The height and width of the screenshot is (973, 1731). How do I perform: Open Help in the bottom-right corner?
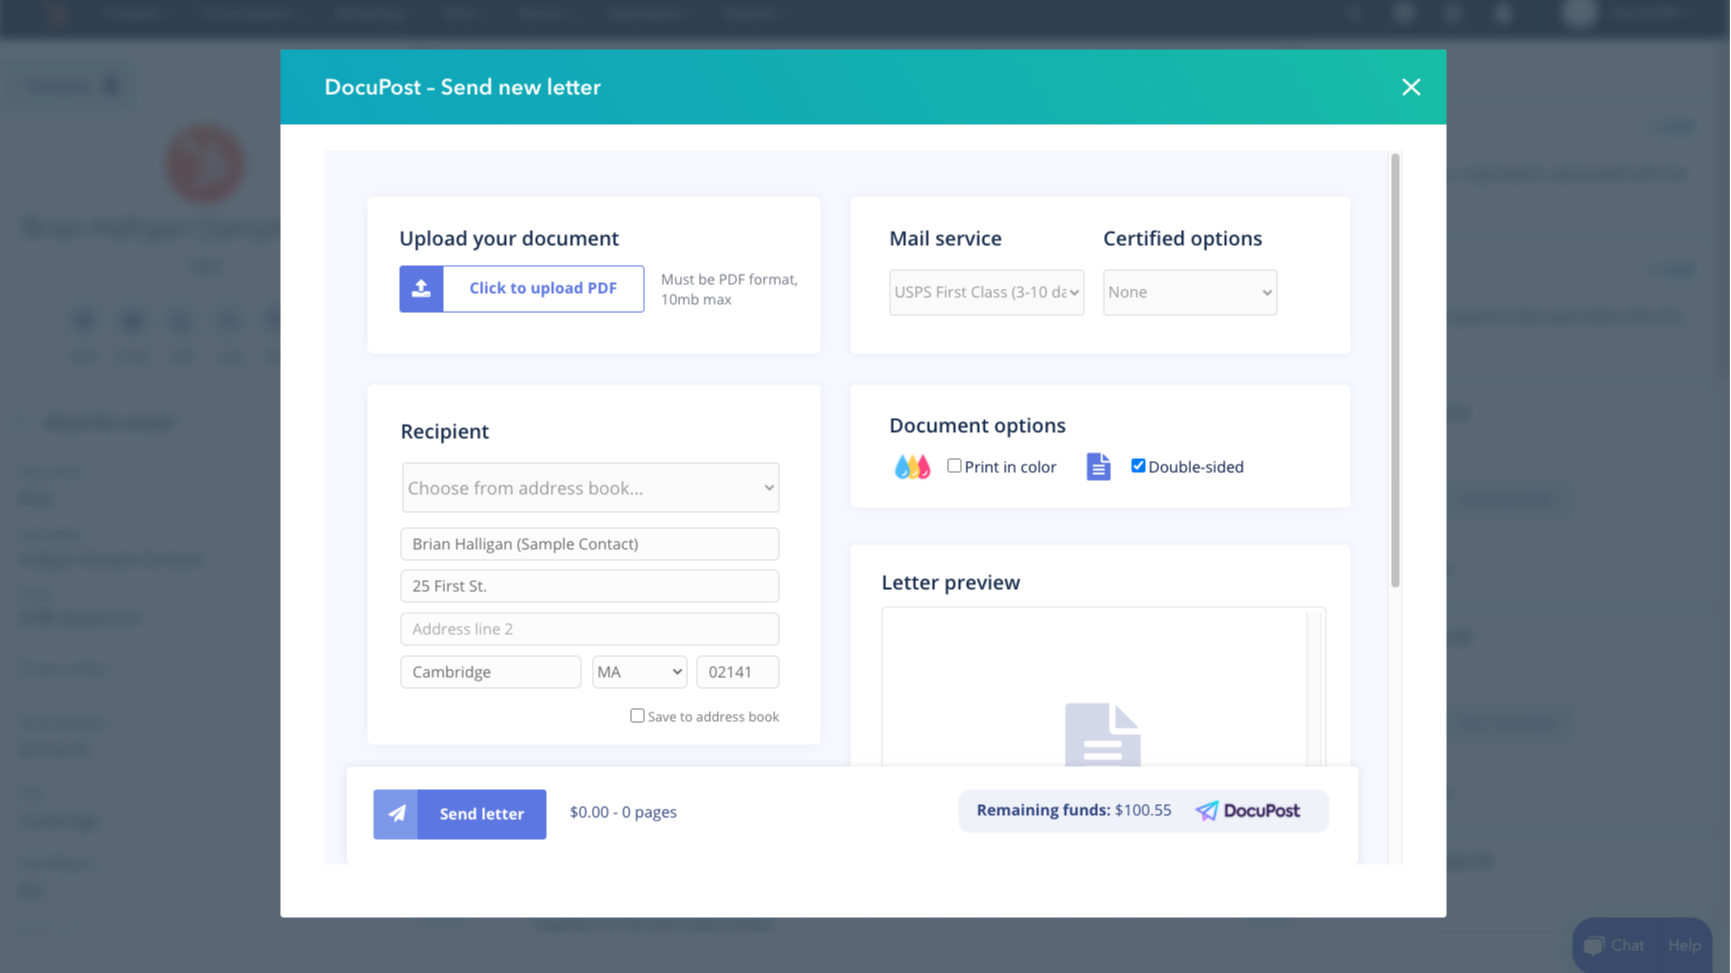coord(1684,944)
